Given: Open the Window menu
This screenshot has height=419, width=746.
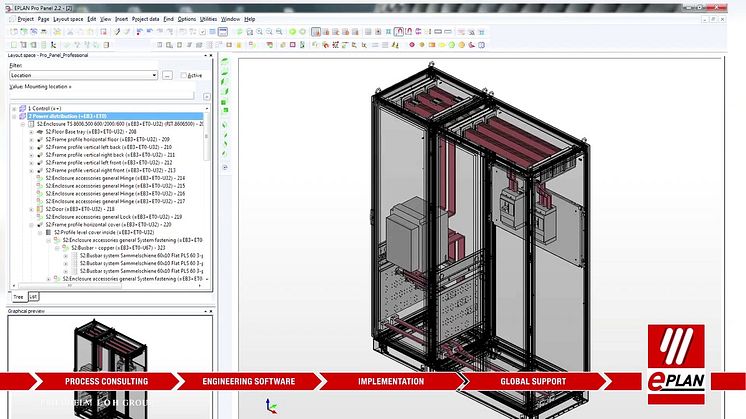Looking at the screenshot, I should pos(230,19).
